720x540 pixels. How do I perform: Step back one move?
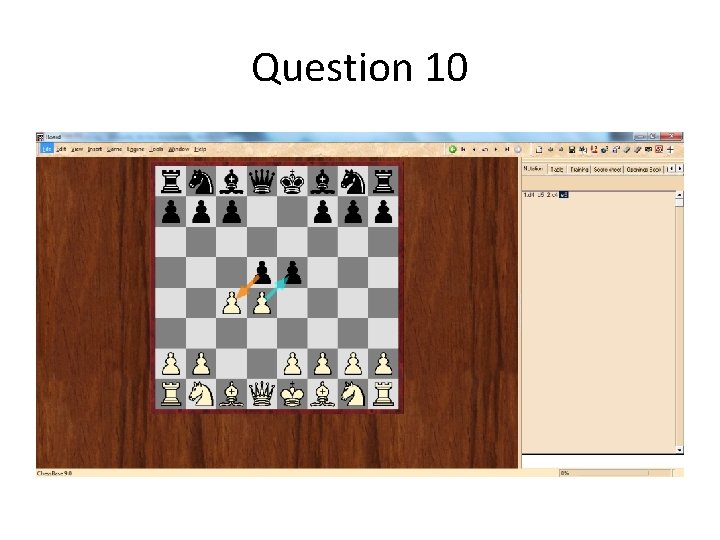click(x=474, y=149)
